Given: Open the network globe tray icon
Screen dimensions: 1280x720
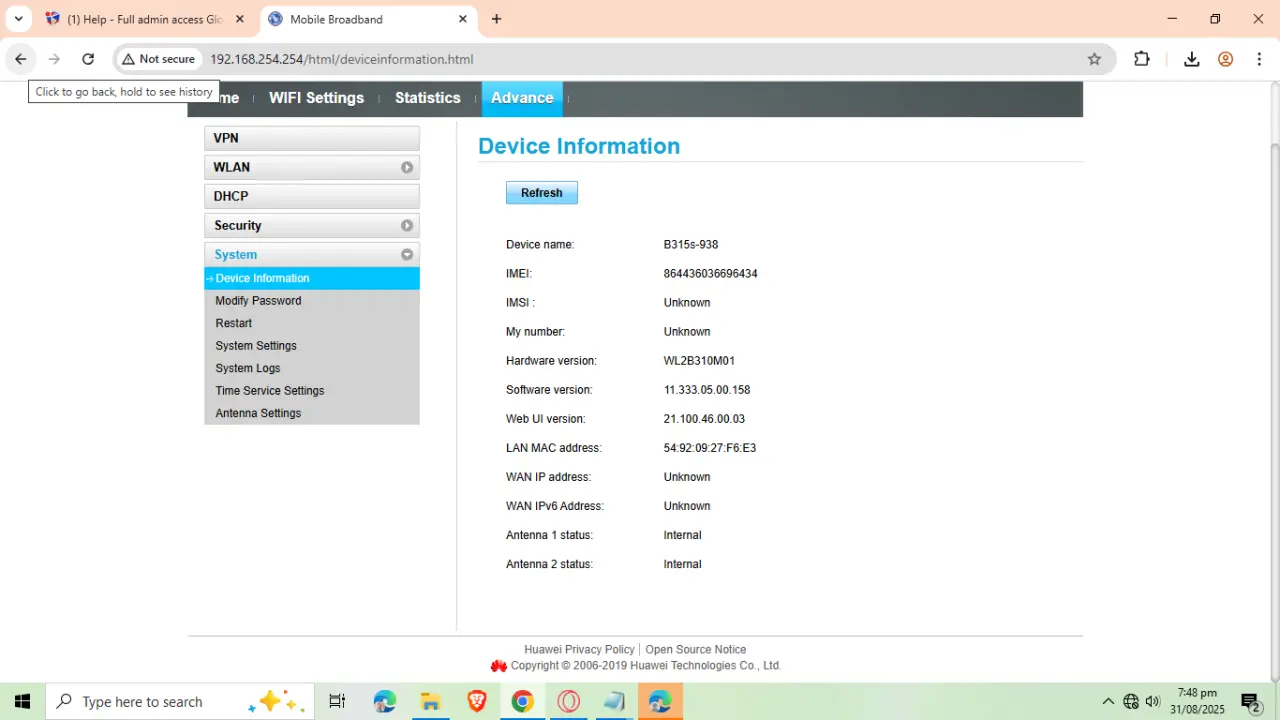Looking at the screenshot, I should click(1131, 701).
